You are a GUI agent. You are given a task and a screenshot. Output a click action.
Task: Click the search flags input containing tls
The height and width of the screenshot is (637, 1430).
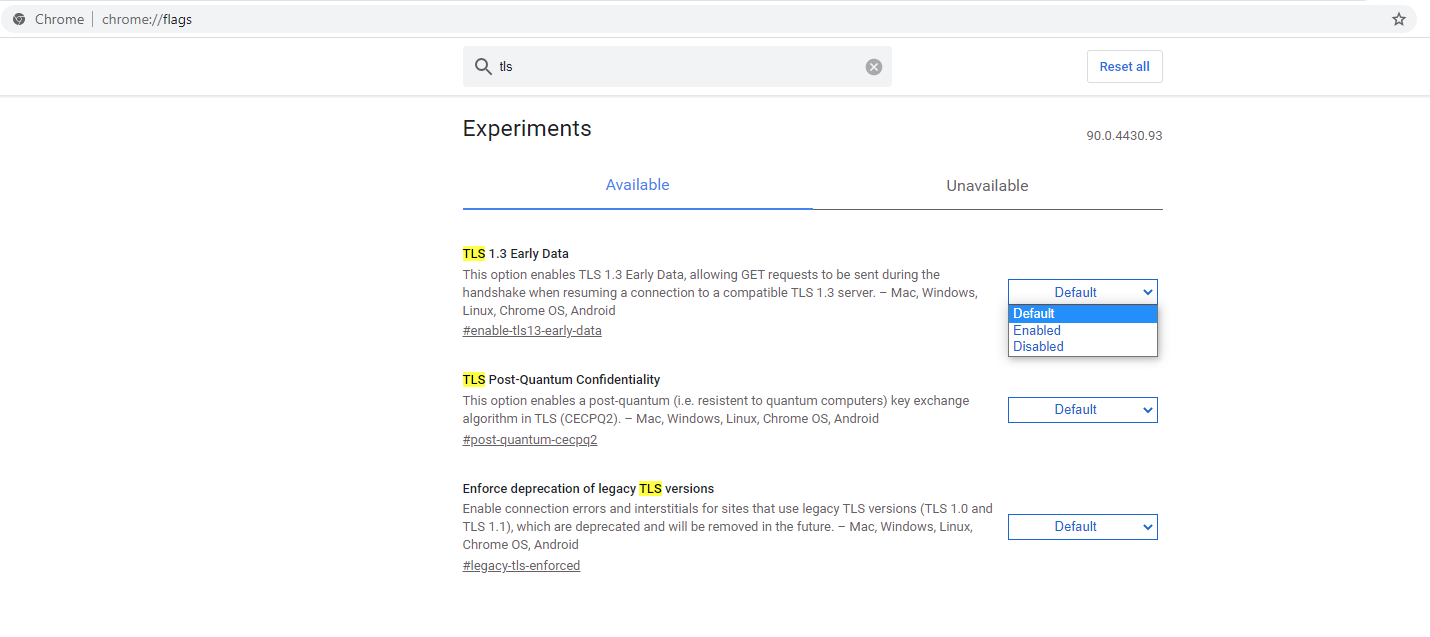pyautogui.click(x=677, y=66)
